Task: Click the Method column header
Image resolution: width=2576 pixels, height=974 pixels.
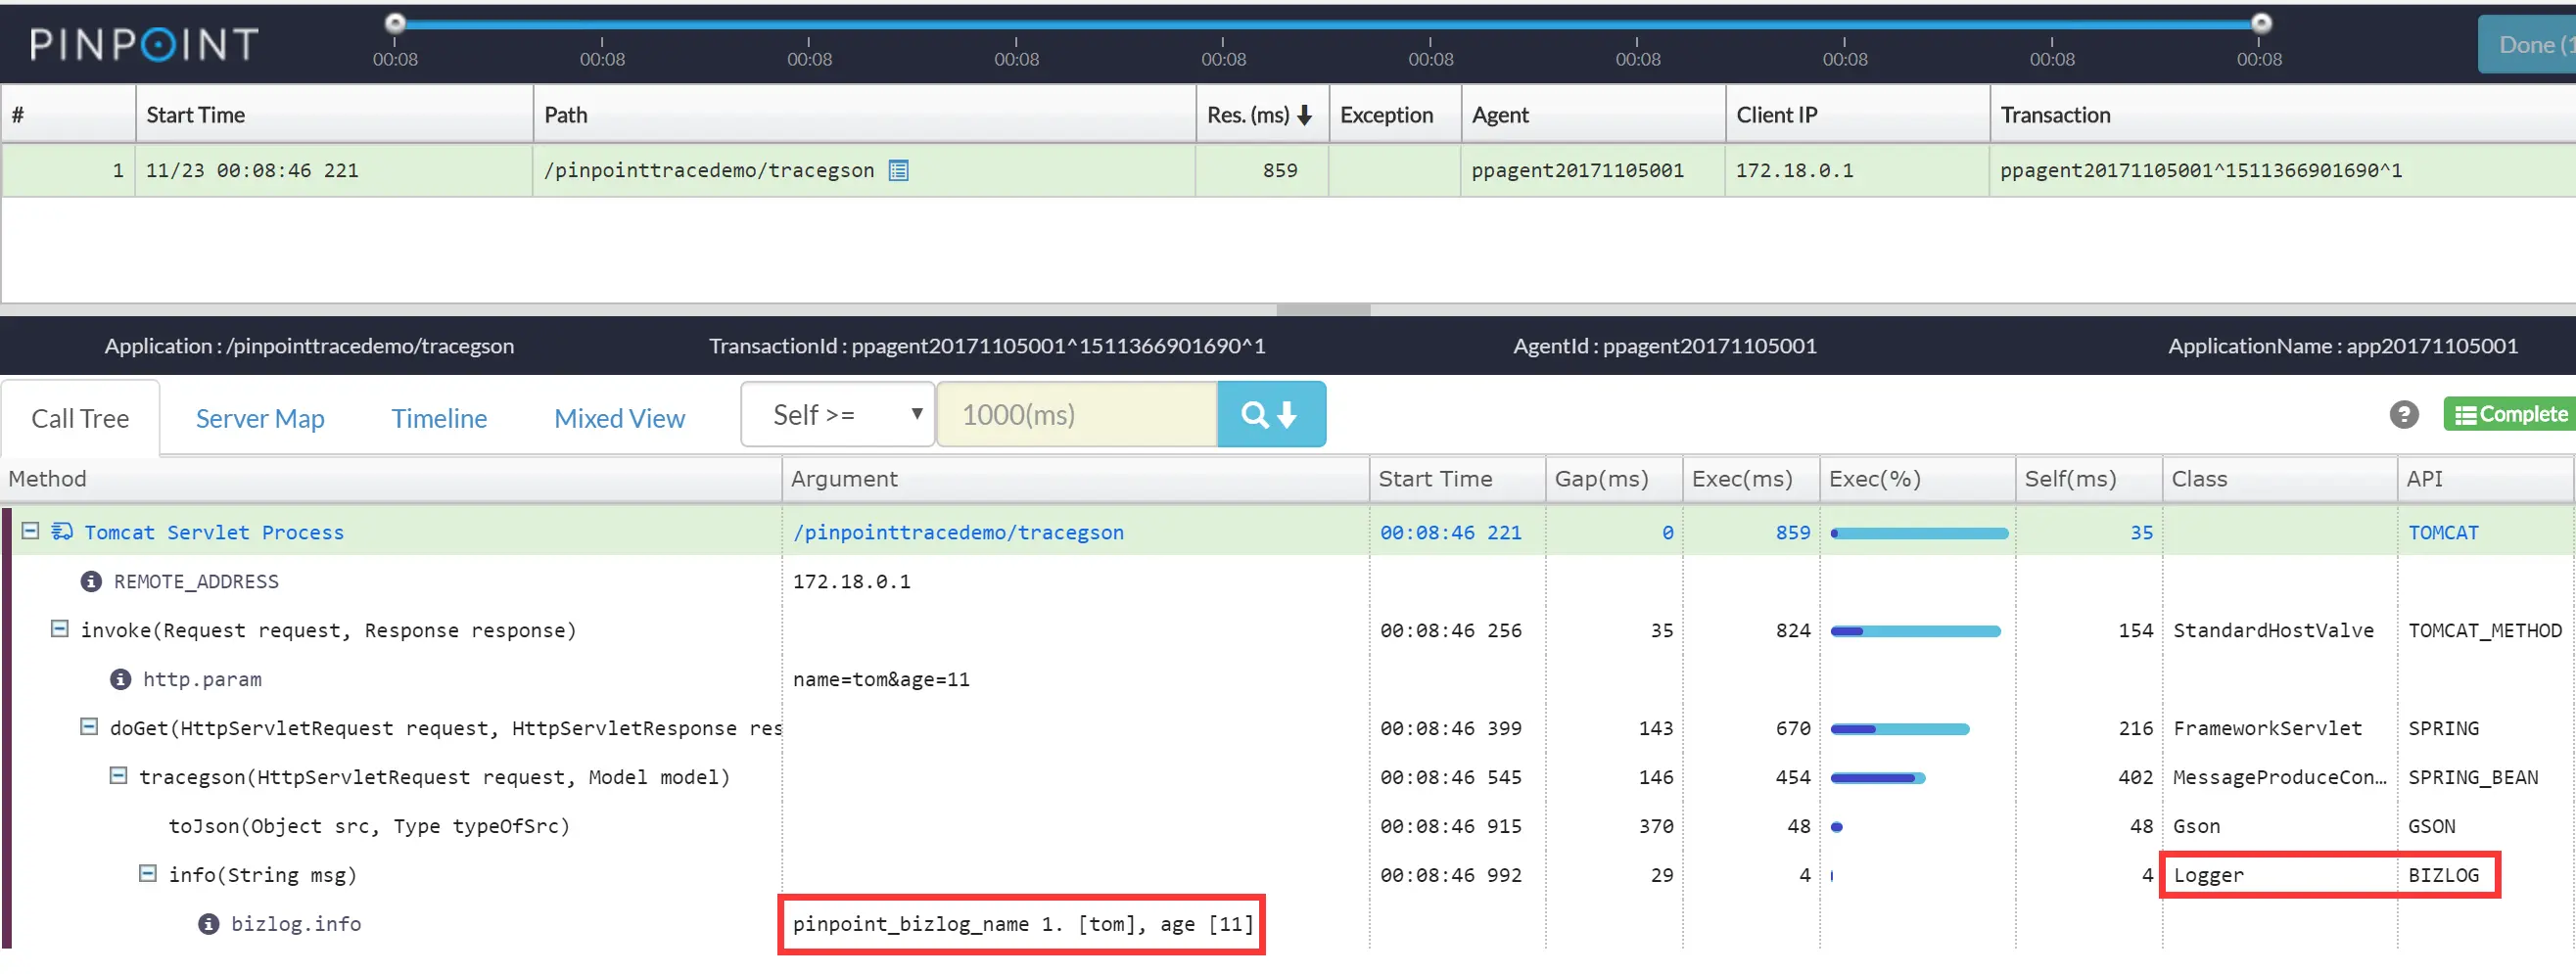Action: coord(390,479)
